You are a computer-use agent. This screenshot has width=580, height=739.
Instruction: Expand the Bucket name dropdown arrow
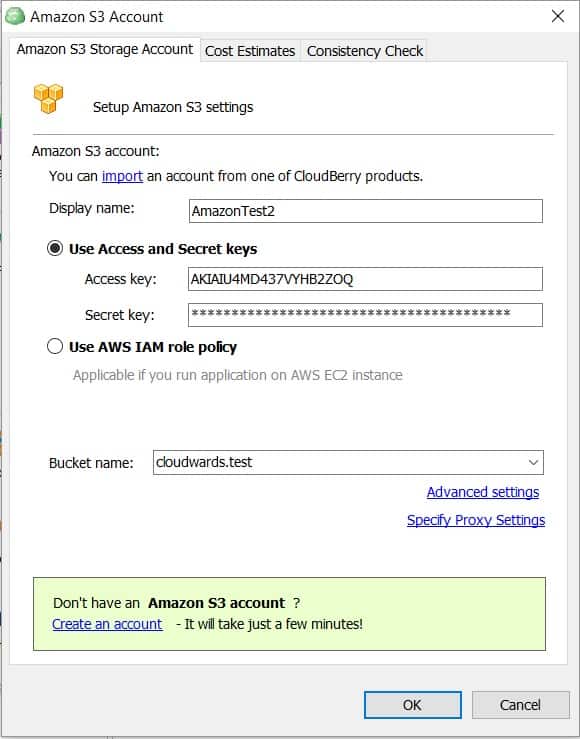(x=533, y=462)
